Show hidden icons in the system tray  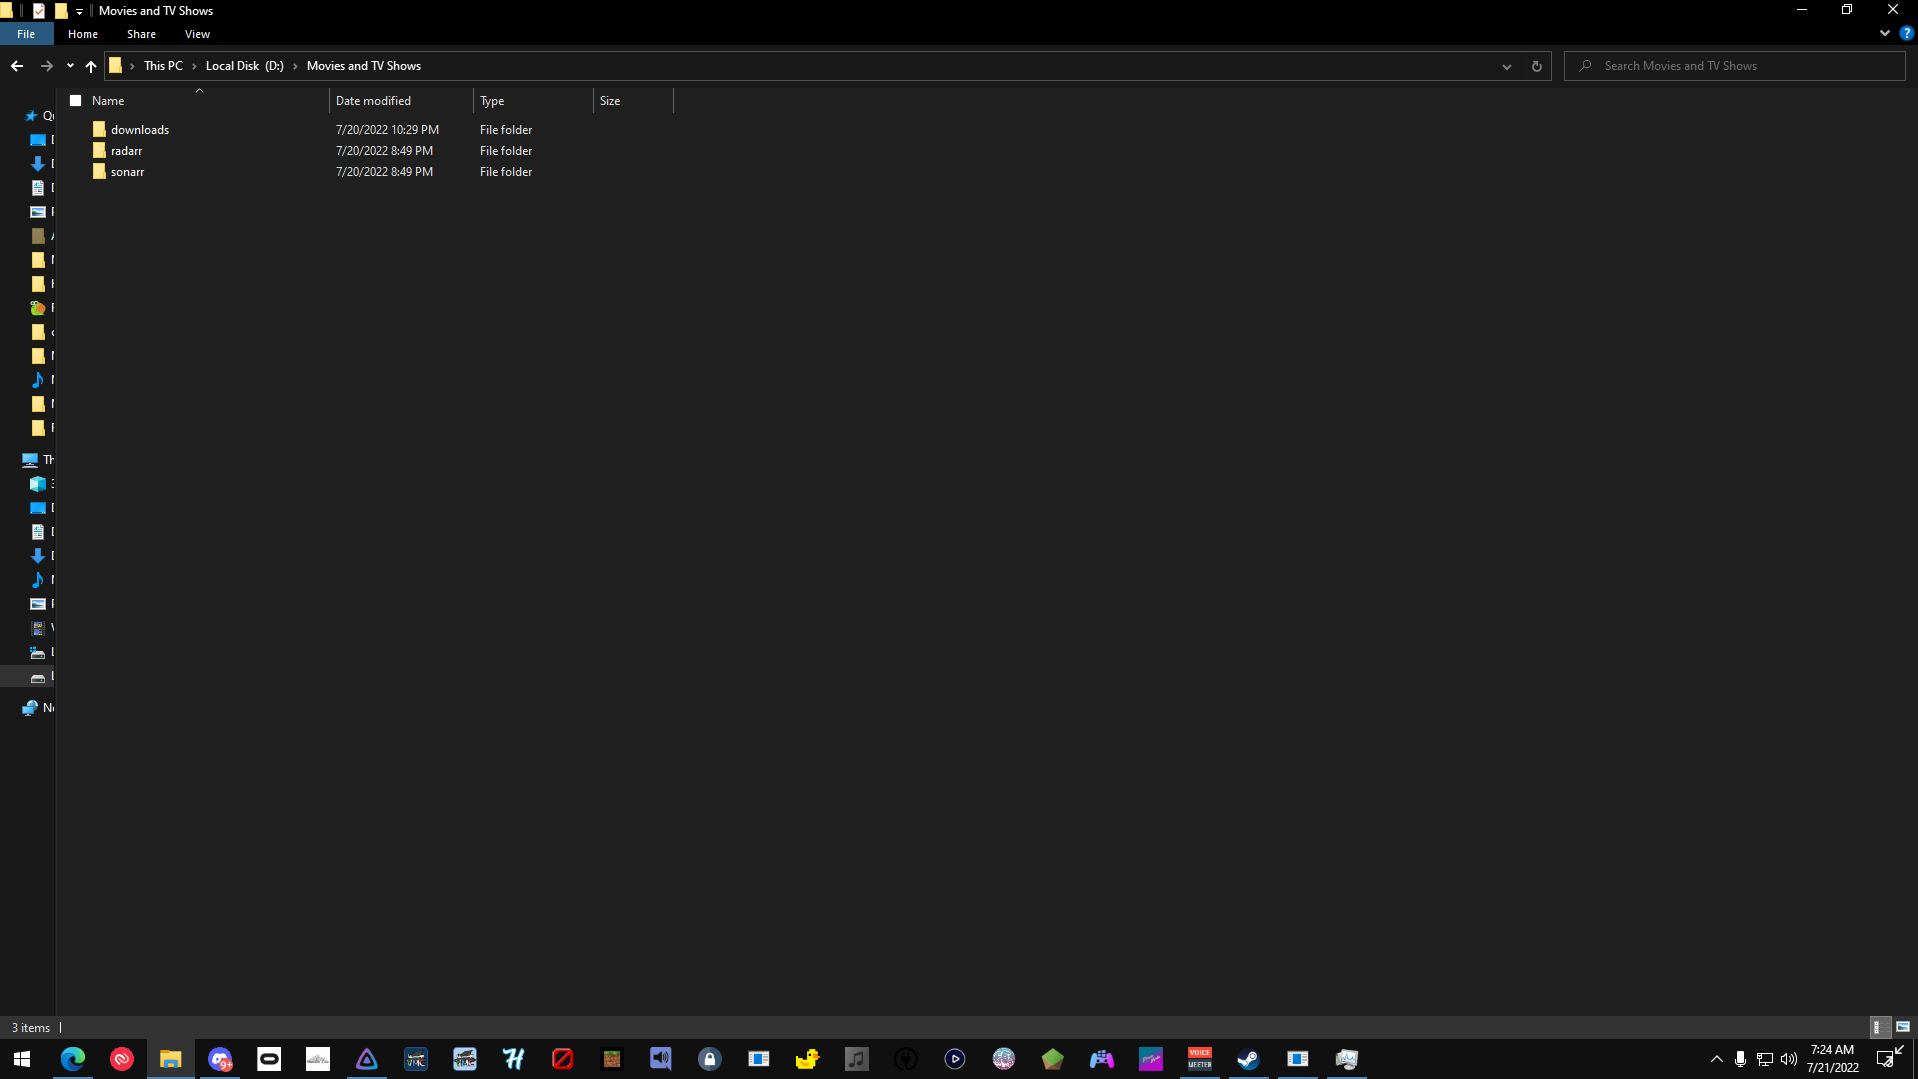click(1716, 1059)
